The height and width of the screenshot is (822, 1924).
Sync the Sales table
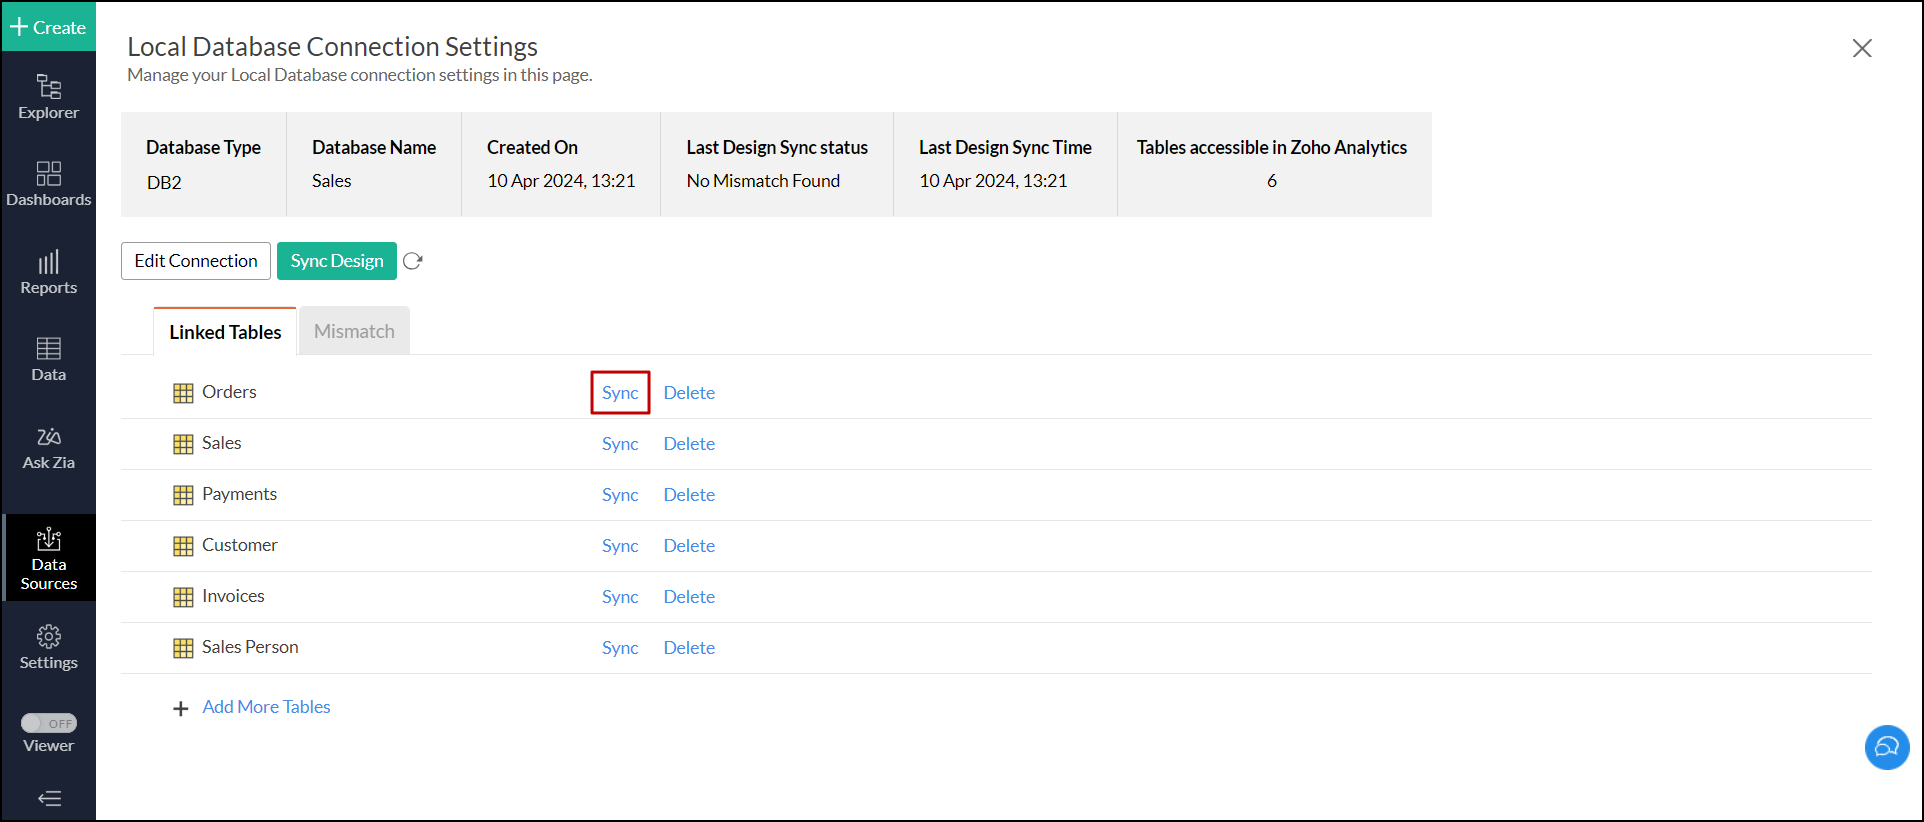click(x=620, y=444)
